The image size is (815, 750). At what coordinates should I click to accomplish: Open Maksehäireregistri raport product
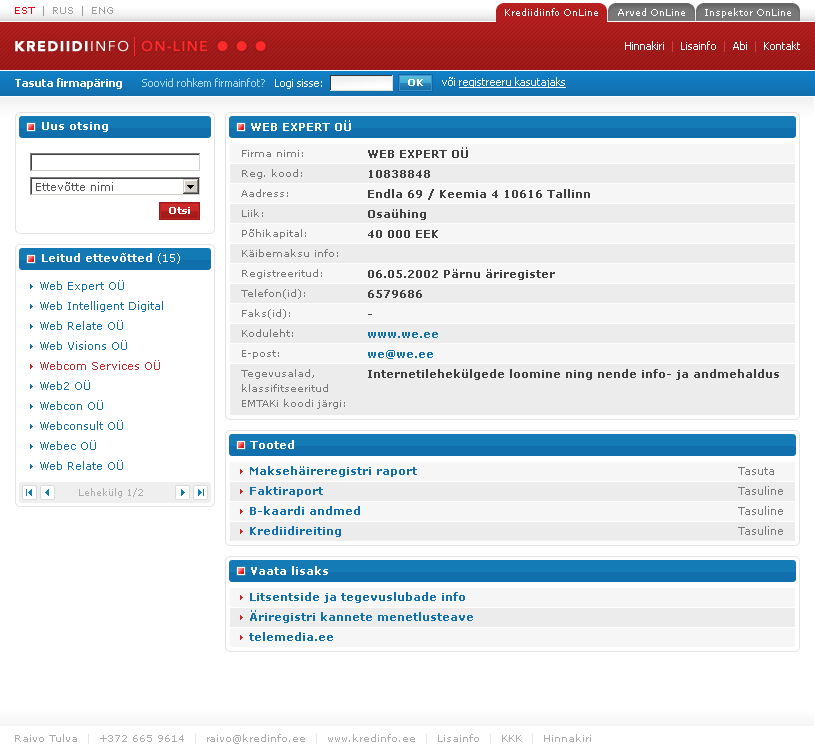[x=333, y=471]
